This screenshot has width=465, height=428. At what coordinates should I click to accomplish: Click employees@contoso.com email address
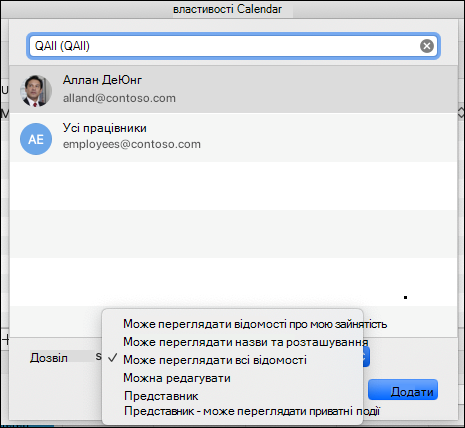point(132,144)
